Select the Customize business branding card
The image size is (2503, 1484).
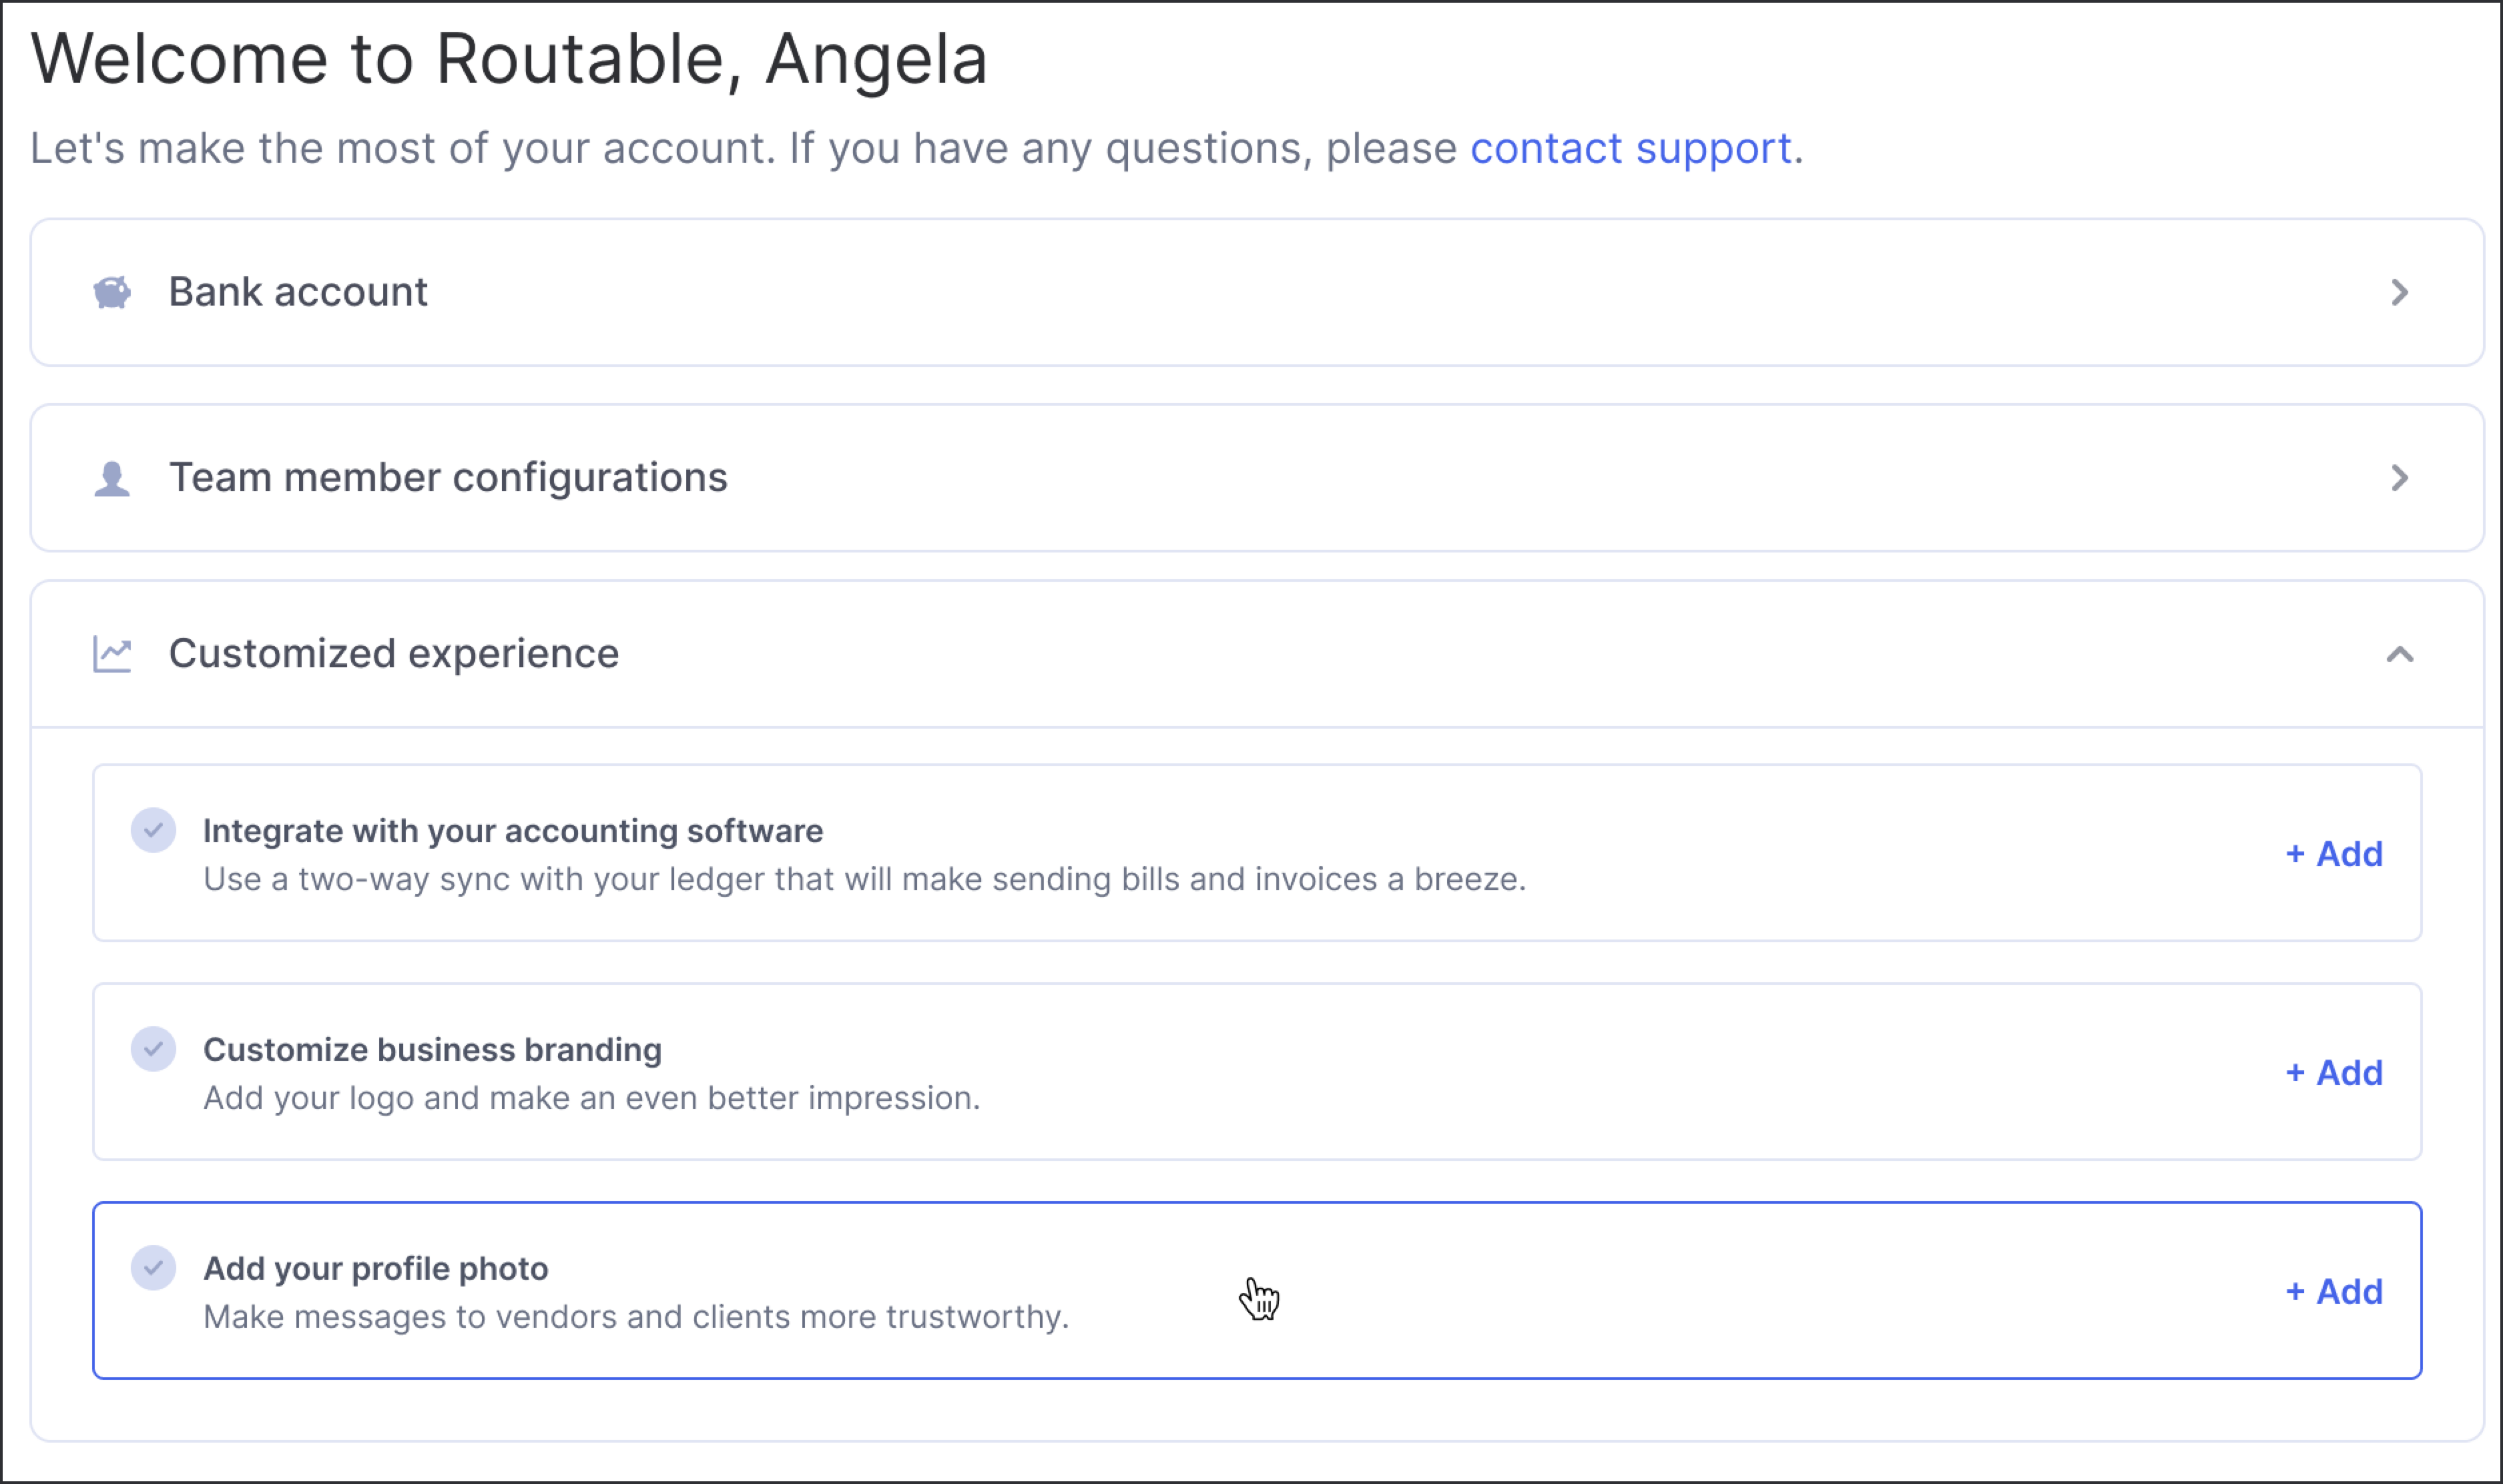point(1257,1072)
